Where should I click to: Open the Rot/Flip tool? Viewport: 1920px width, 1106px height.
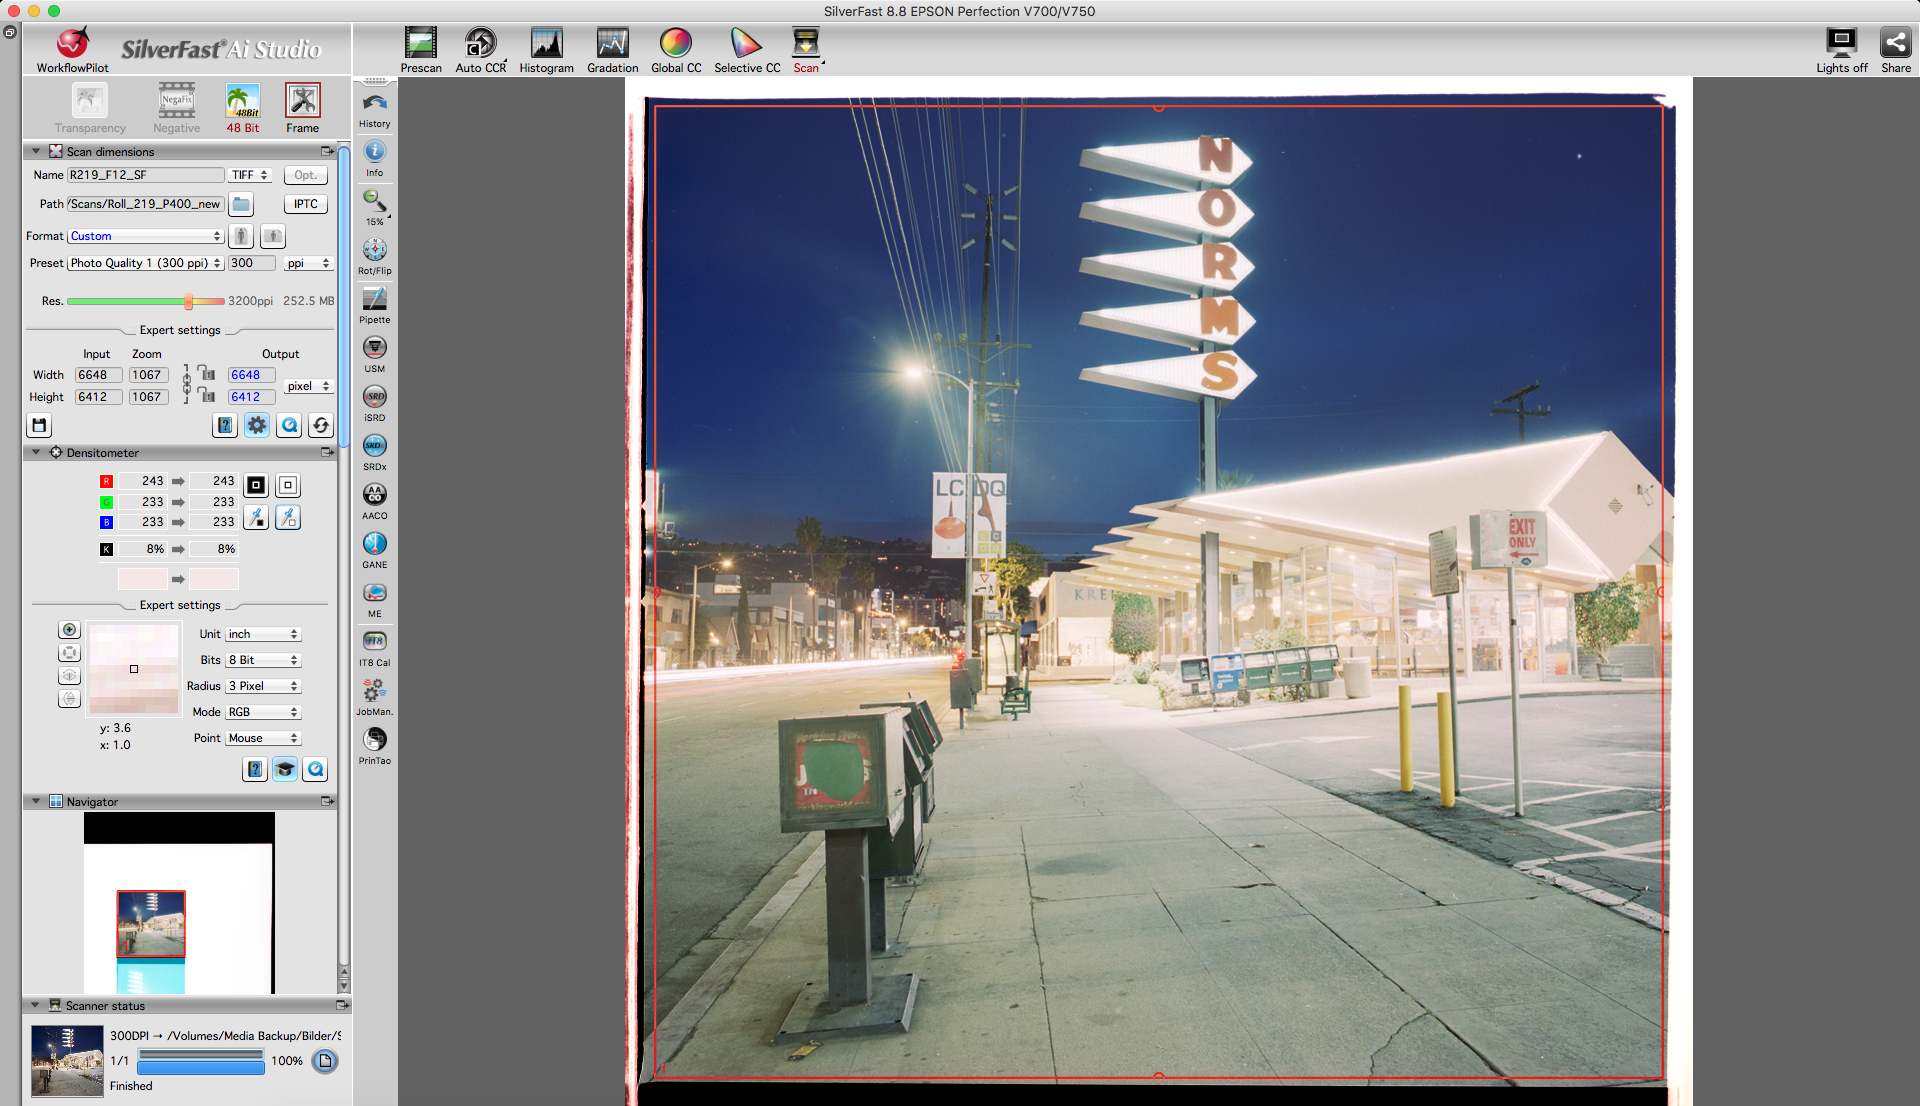pyautogui.click(x=374, y=253)
